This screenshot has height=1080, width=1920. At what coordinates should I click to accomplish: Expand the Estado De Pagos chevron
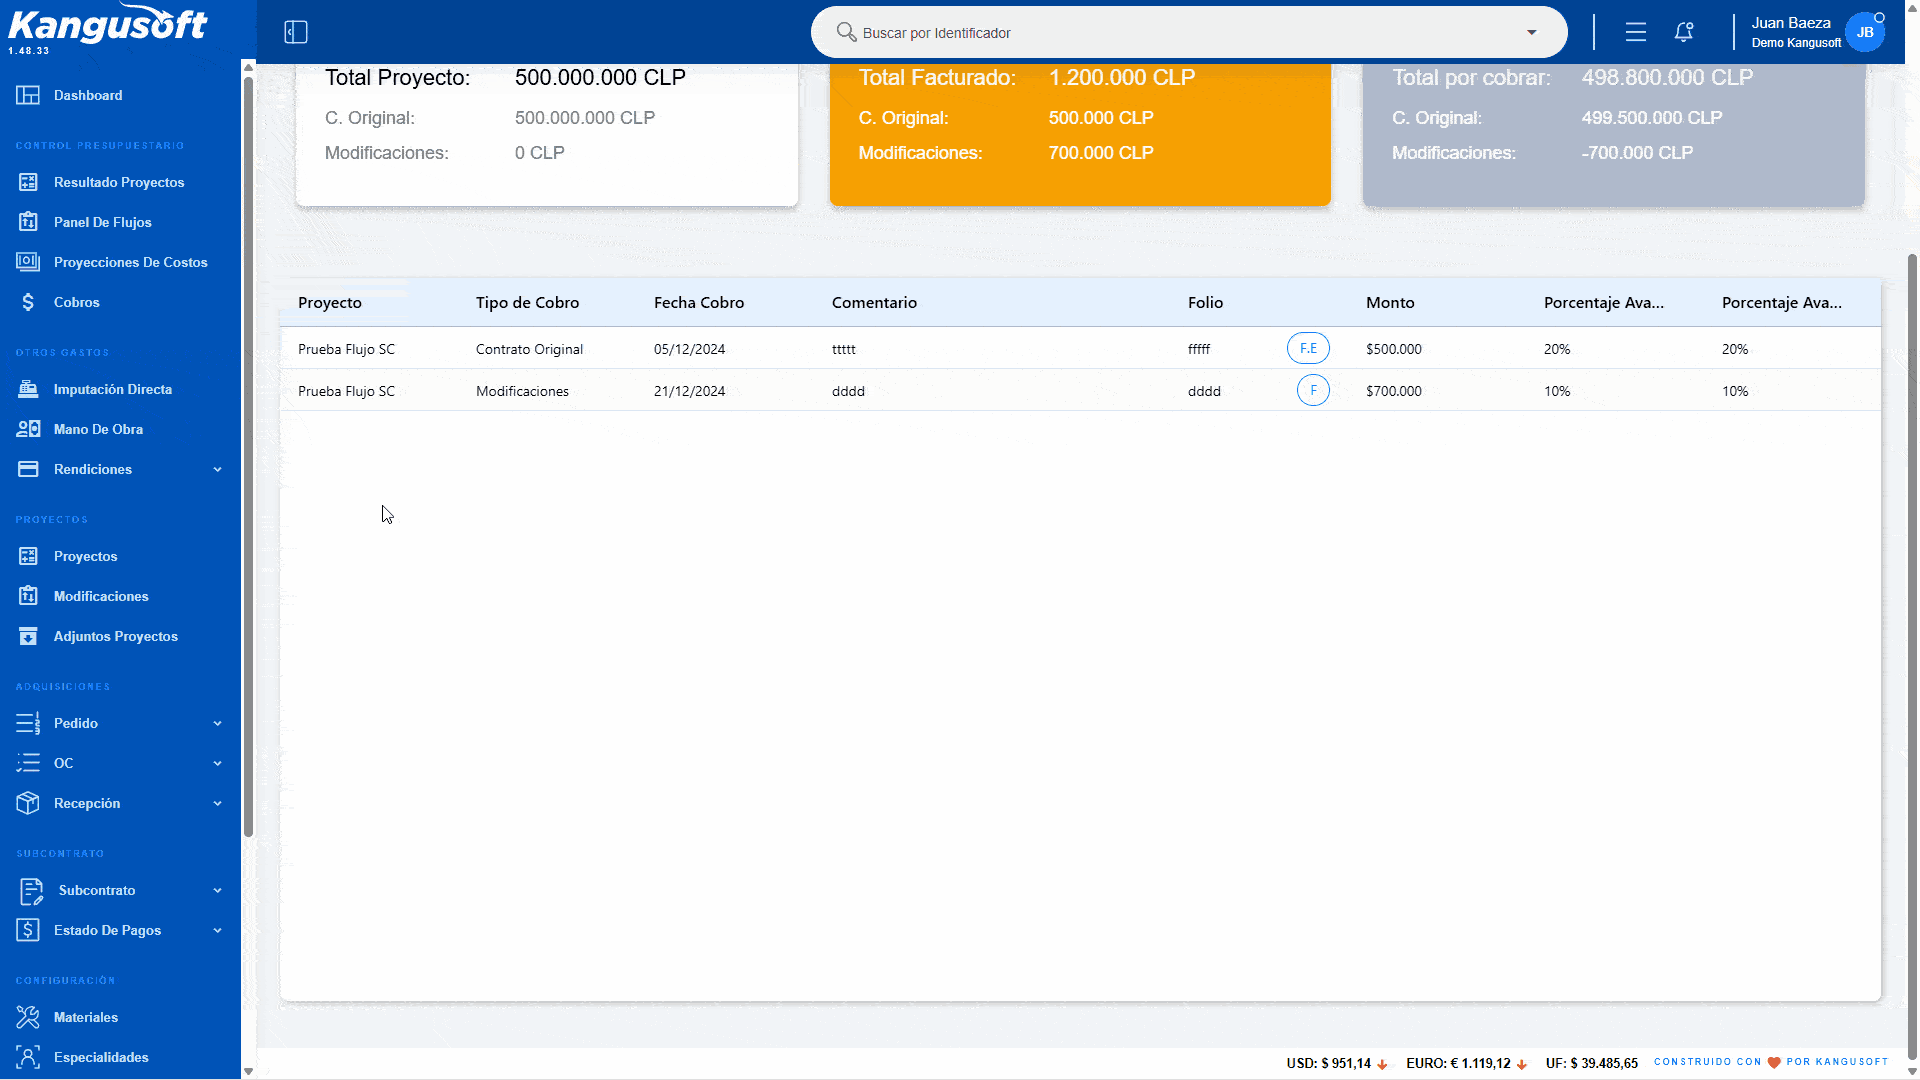pos(217,930)
